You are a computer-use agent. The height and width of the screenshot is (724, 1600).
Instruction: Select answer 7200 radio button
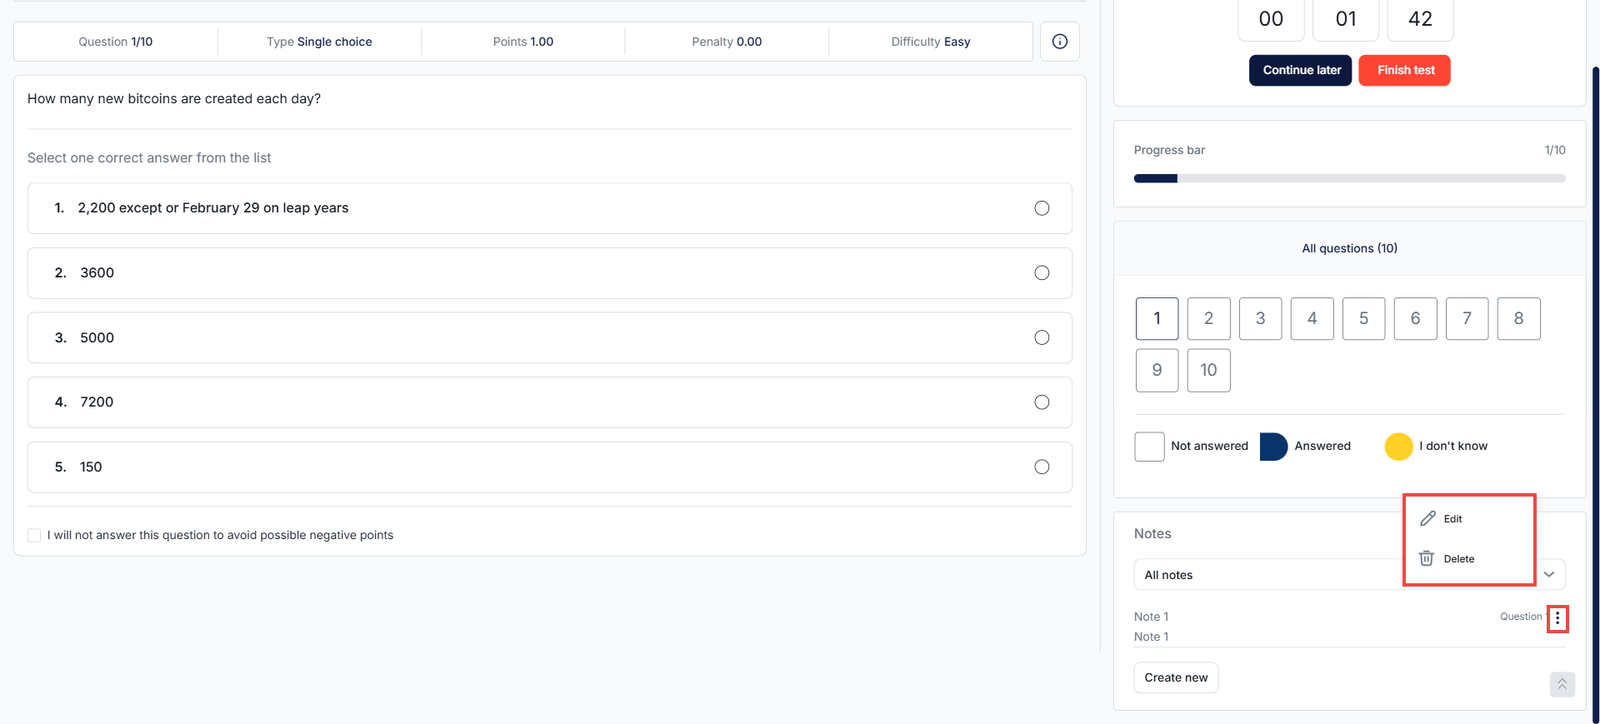[x=1041, y=402]
